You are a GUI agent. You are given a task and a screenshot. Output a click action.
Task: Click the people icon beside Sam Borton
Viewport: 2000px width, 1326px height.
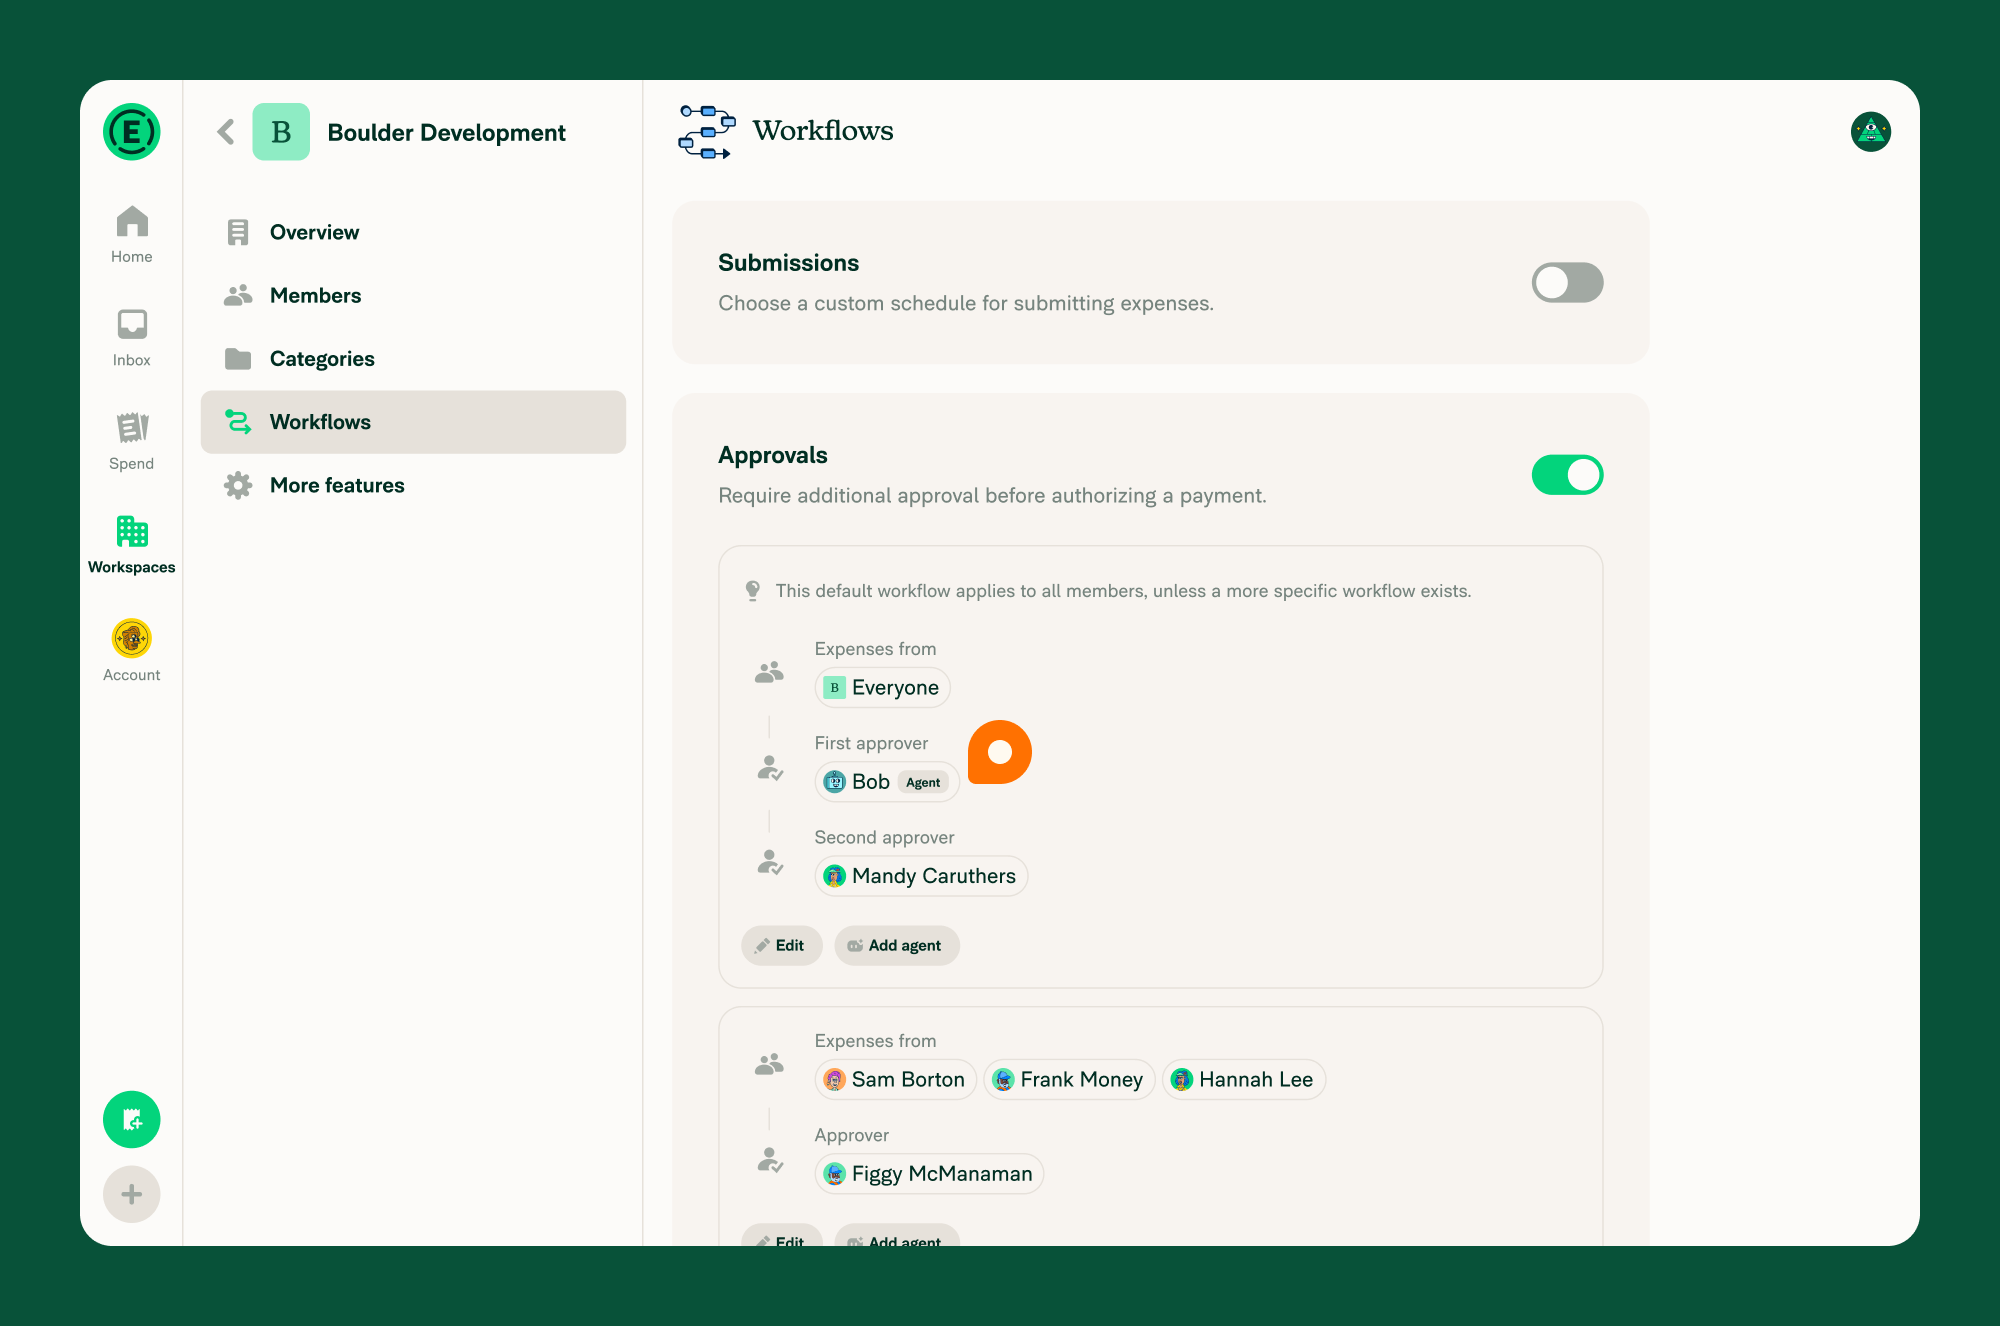pos(769,1064)
